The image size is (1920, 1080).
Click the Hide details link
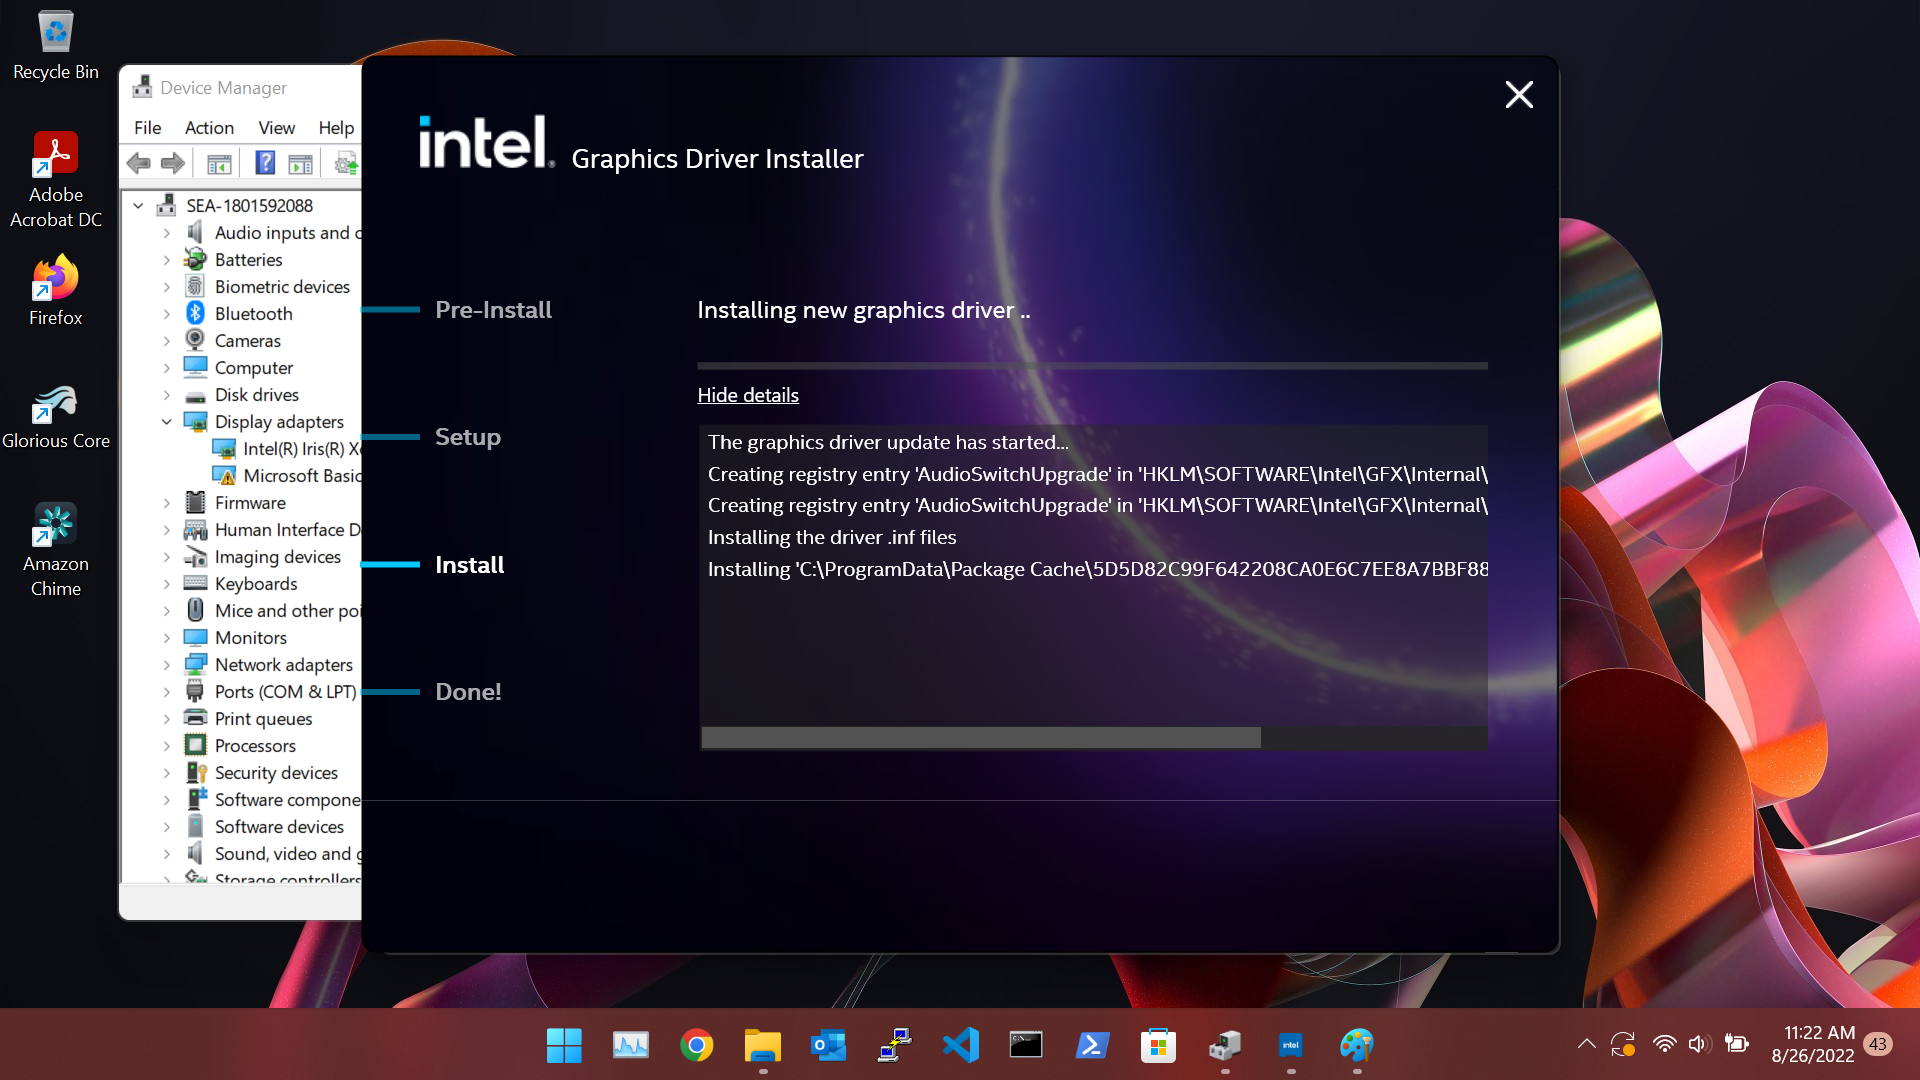pyautogui.click(x=748, y=395)
